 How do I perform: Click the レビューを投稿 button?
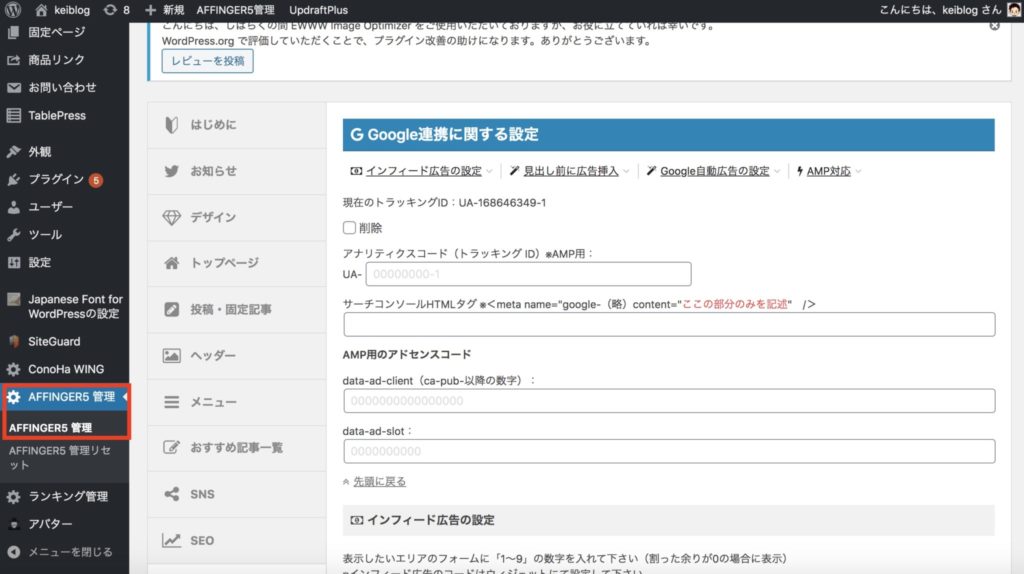[208, 61]
